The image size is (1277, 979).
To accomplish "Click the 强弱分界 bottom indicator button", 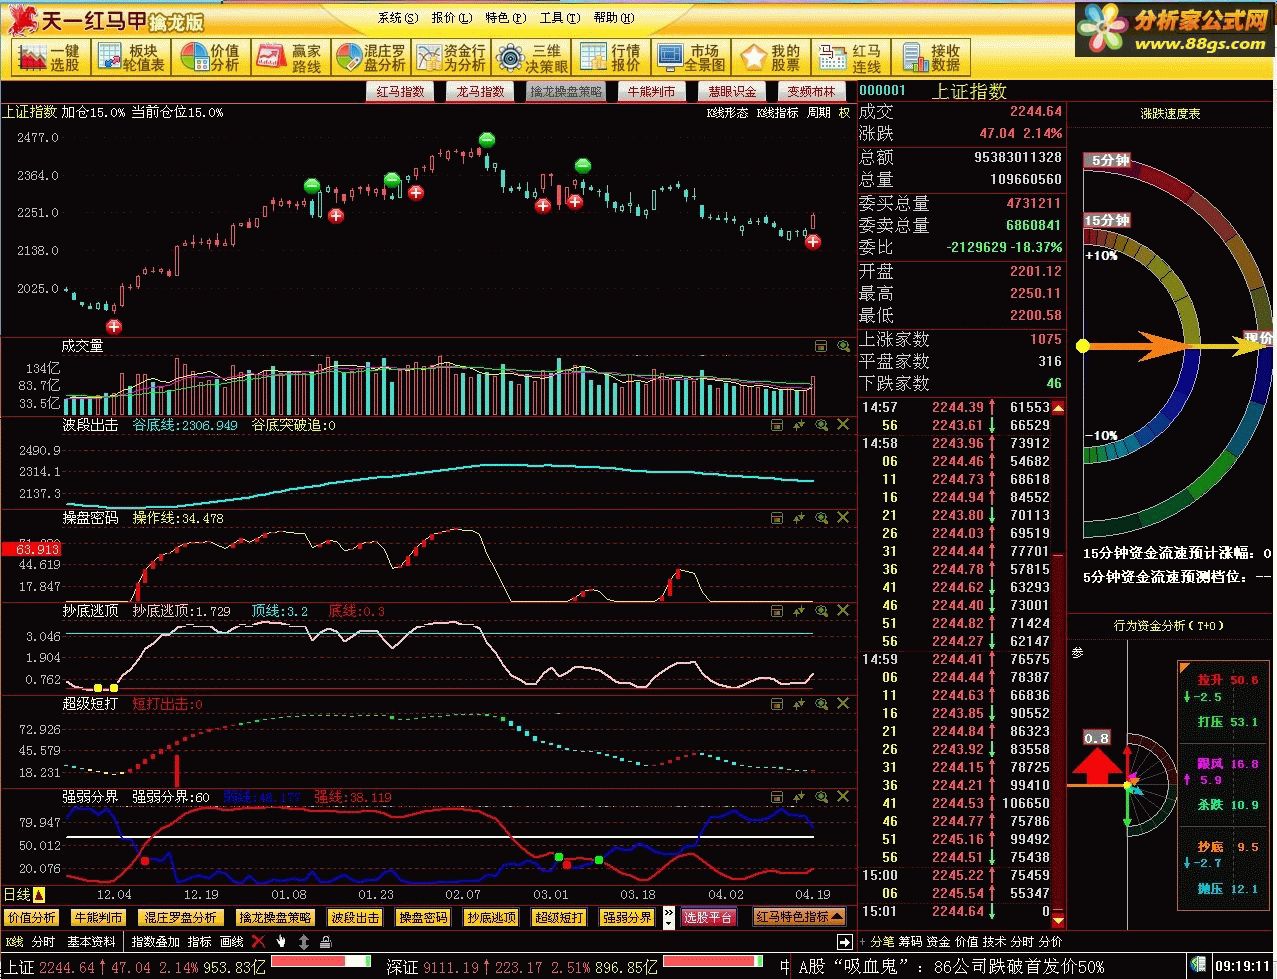I will point(627,917).
